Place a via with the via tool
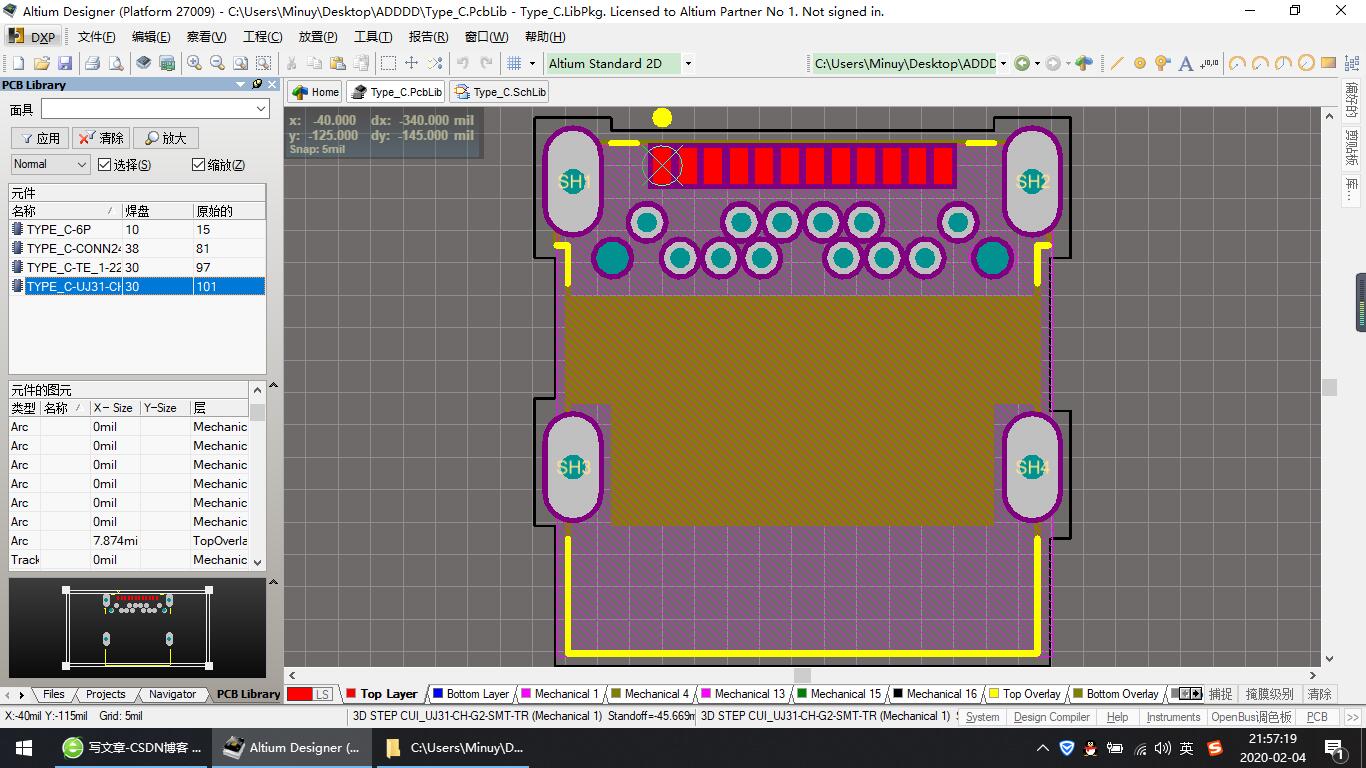This screenshot has width=1366, height=768. (1162, 63)
